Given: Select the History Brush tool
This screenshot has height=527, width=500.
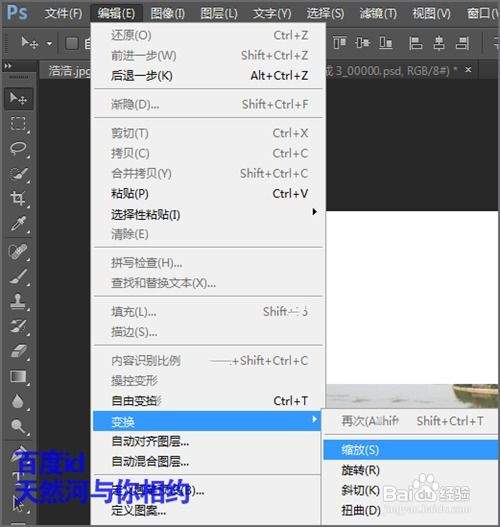Looking at the screenshot, I should [18, 326].
